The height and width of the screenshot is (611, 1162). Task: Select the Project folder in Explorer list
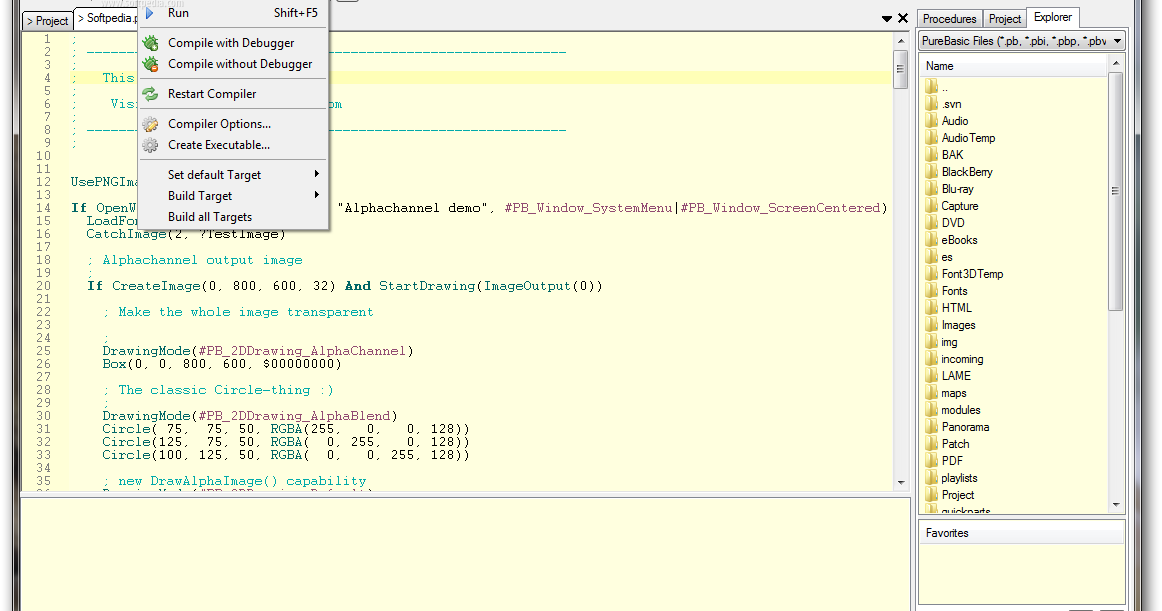pos(957,495)
